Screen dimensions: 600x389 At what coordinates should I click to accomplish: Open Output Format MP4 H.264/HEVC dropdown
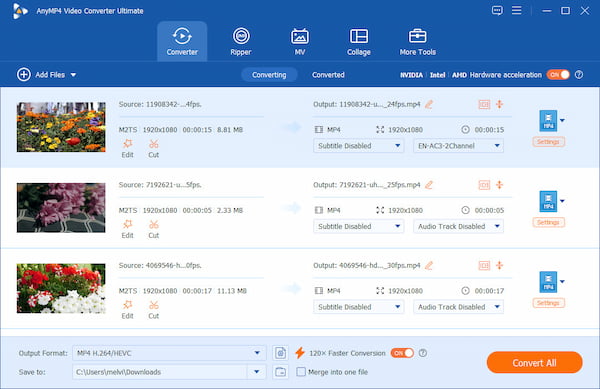(169, 353)
